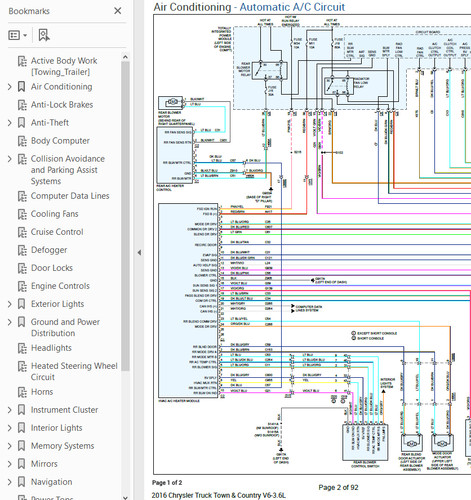Click the Body Computer bookmark icon
The image size is (471, 500).
[22, 141]
